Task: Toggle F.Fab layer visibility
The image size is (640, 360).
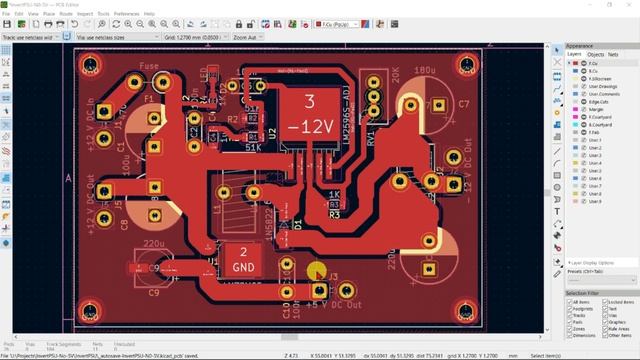Action: point(584,133)
